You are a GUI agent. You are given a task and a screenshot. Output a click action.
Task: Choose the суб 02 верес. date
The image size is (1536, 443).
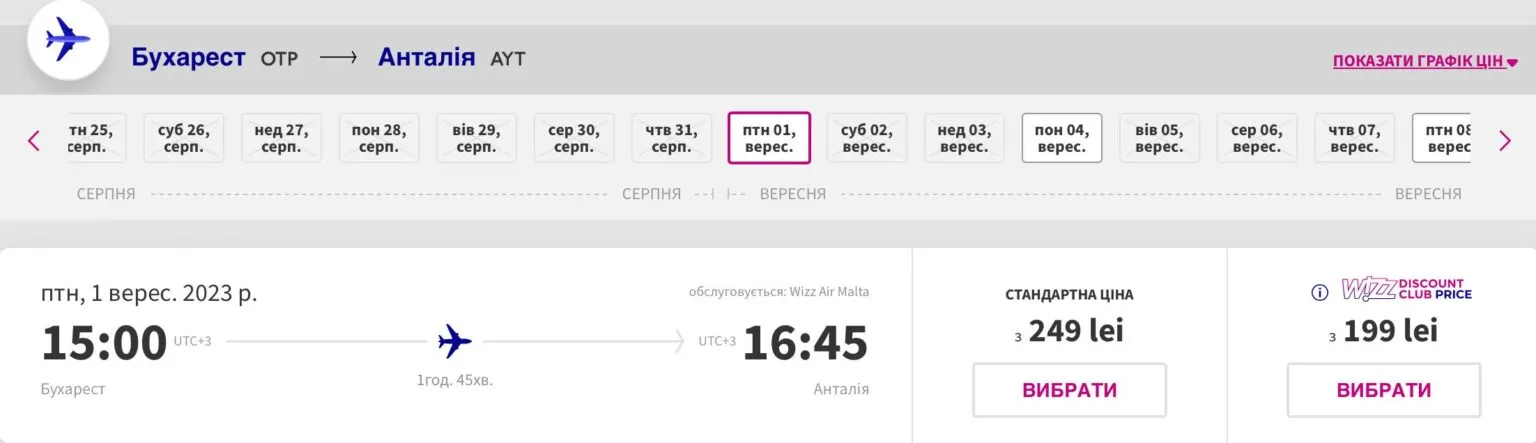(866, 138)
